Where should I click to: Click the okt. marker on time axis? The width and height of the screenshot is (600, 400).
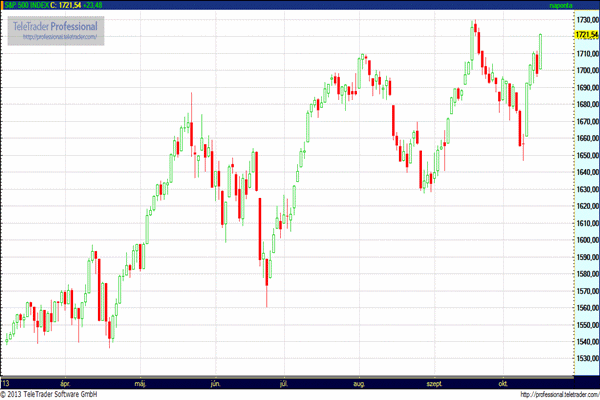504,383
